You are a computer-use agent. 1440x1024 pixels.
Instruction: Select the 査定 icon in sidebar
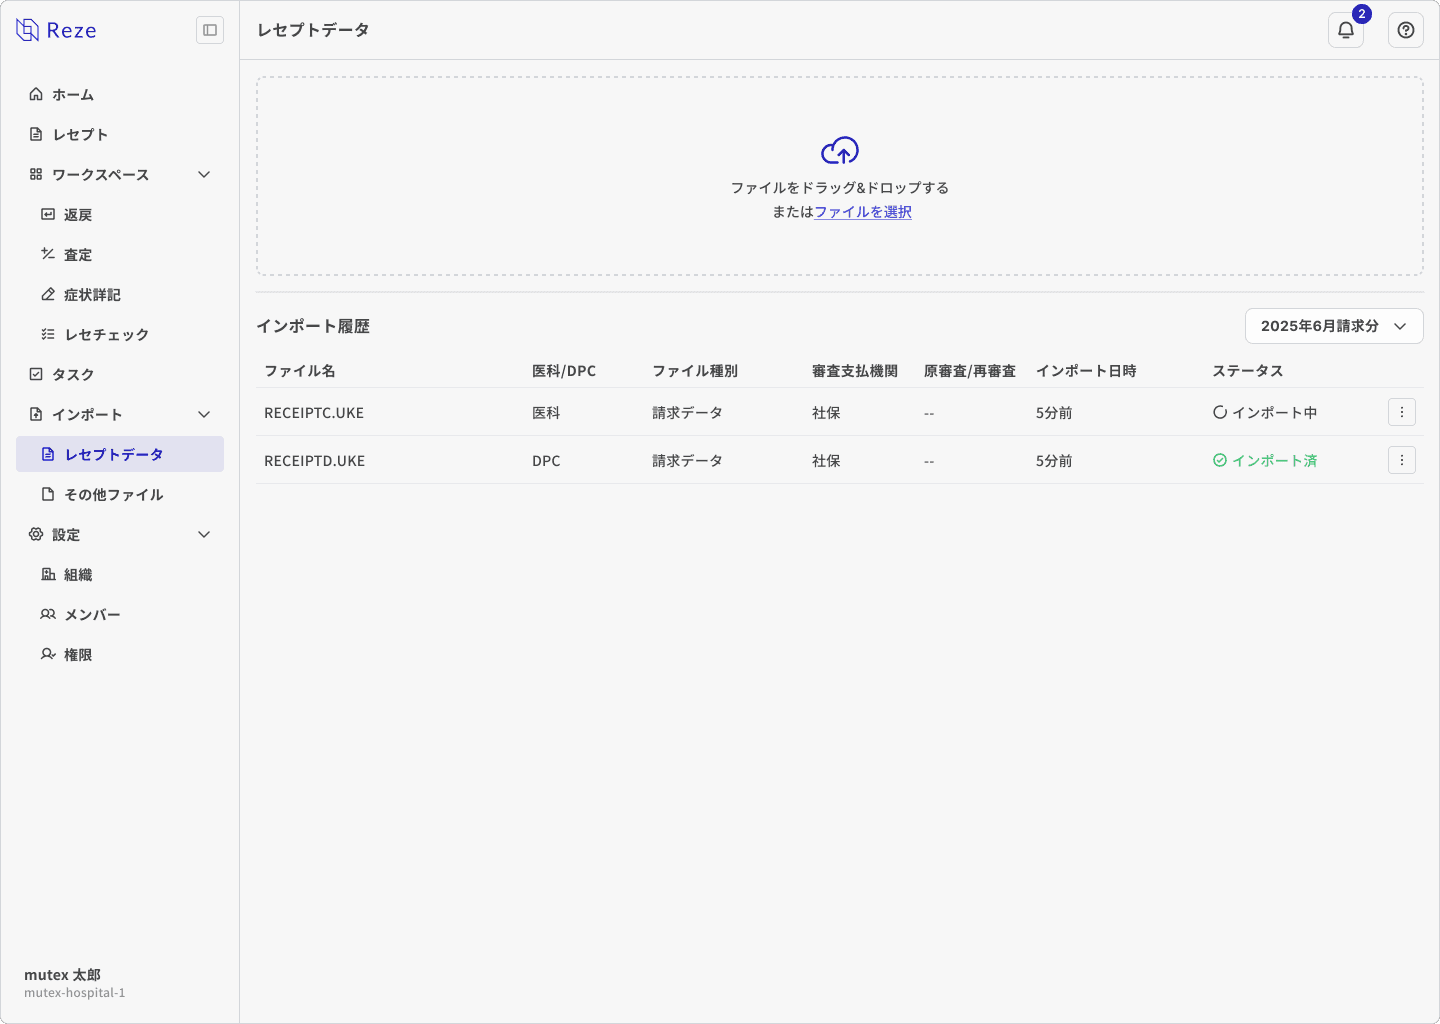(x=48, y=254)
